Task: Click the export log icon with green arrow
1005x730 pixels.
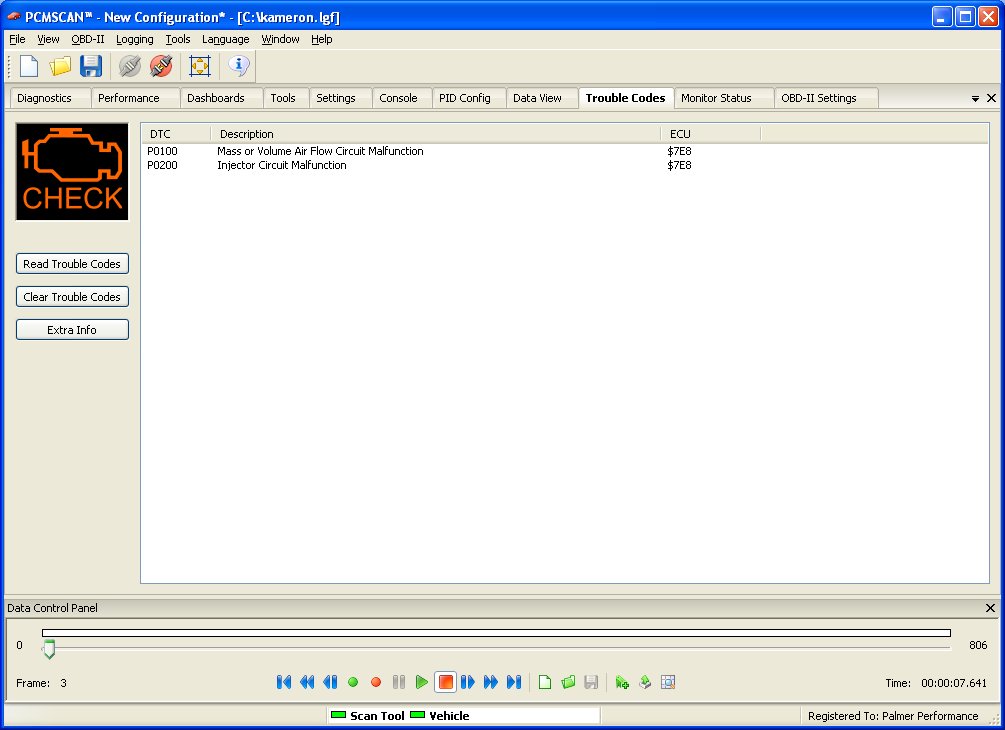Action: [x=645, y=682]
